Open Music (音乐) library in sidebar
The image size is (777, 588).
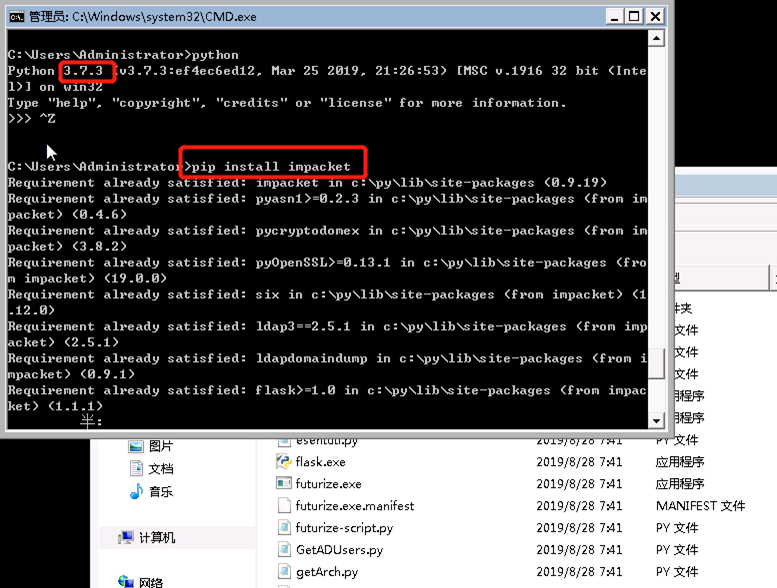coord(160,492)
